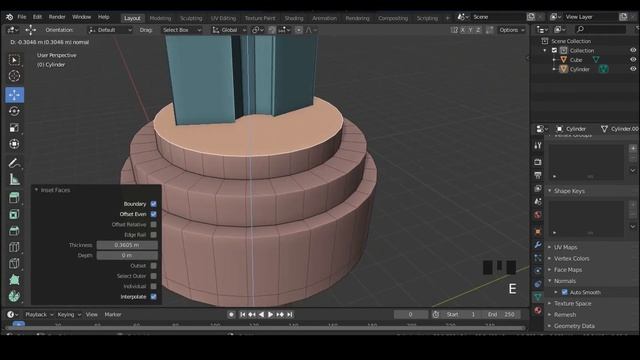Open the Keying menu in timeline
This screenshot has height=360, width=640.
click(x=69, y=314)
